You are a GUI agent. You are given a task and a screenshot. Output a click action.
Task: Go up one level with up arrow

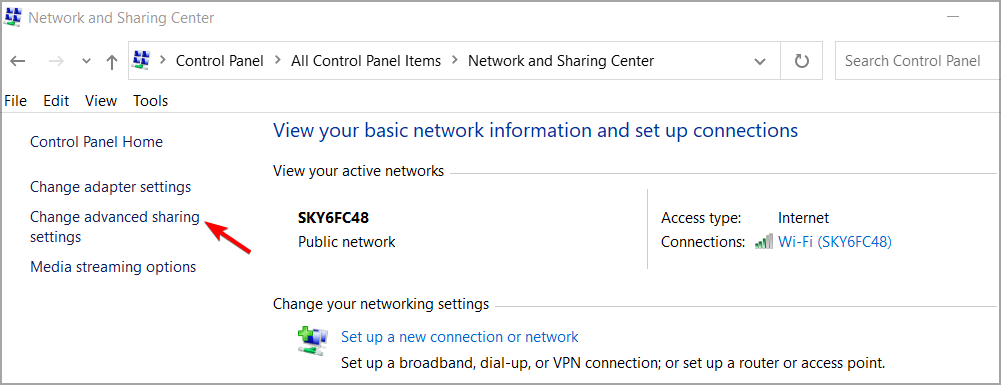(112, 61)
